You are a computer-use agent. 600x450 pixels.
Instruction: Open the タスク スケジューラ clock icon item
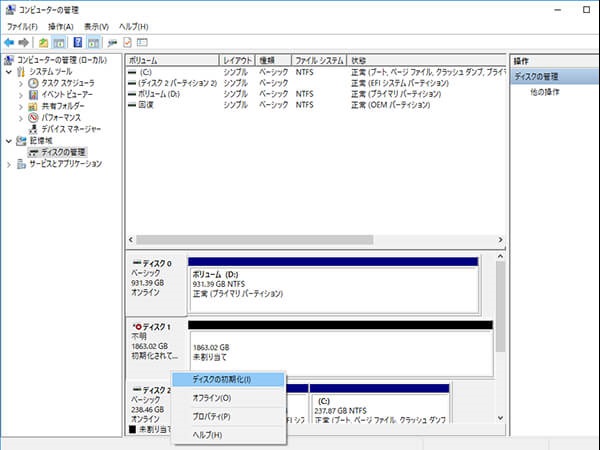tap(66, 83)
